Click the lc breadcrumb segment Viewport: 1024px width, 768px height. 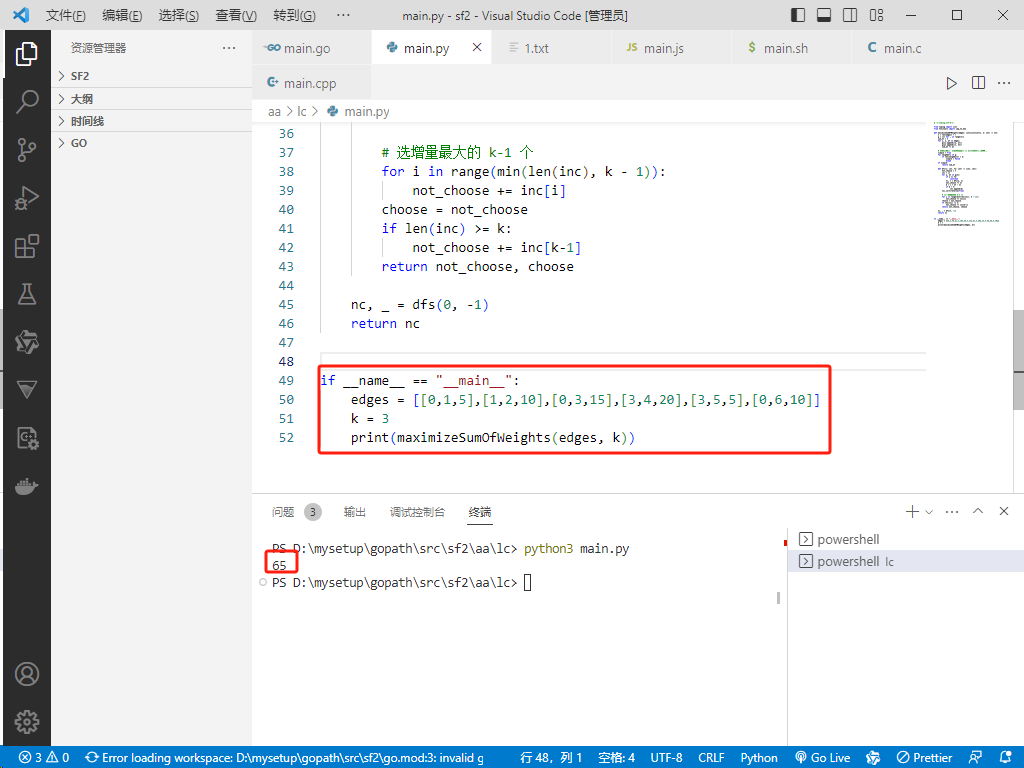(x=302, y=112)
